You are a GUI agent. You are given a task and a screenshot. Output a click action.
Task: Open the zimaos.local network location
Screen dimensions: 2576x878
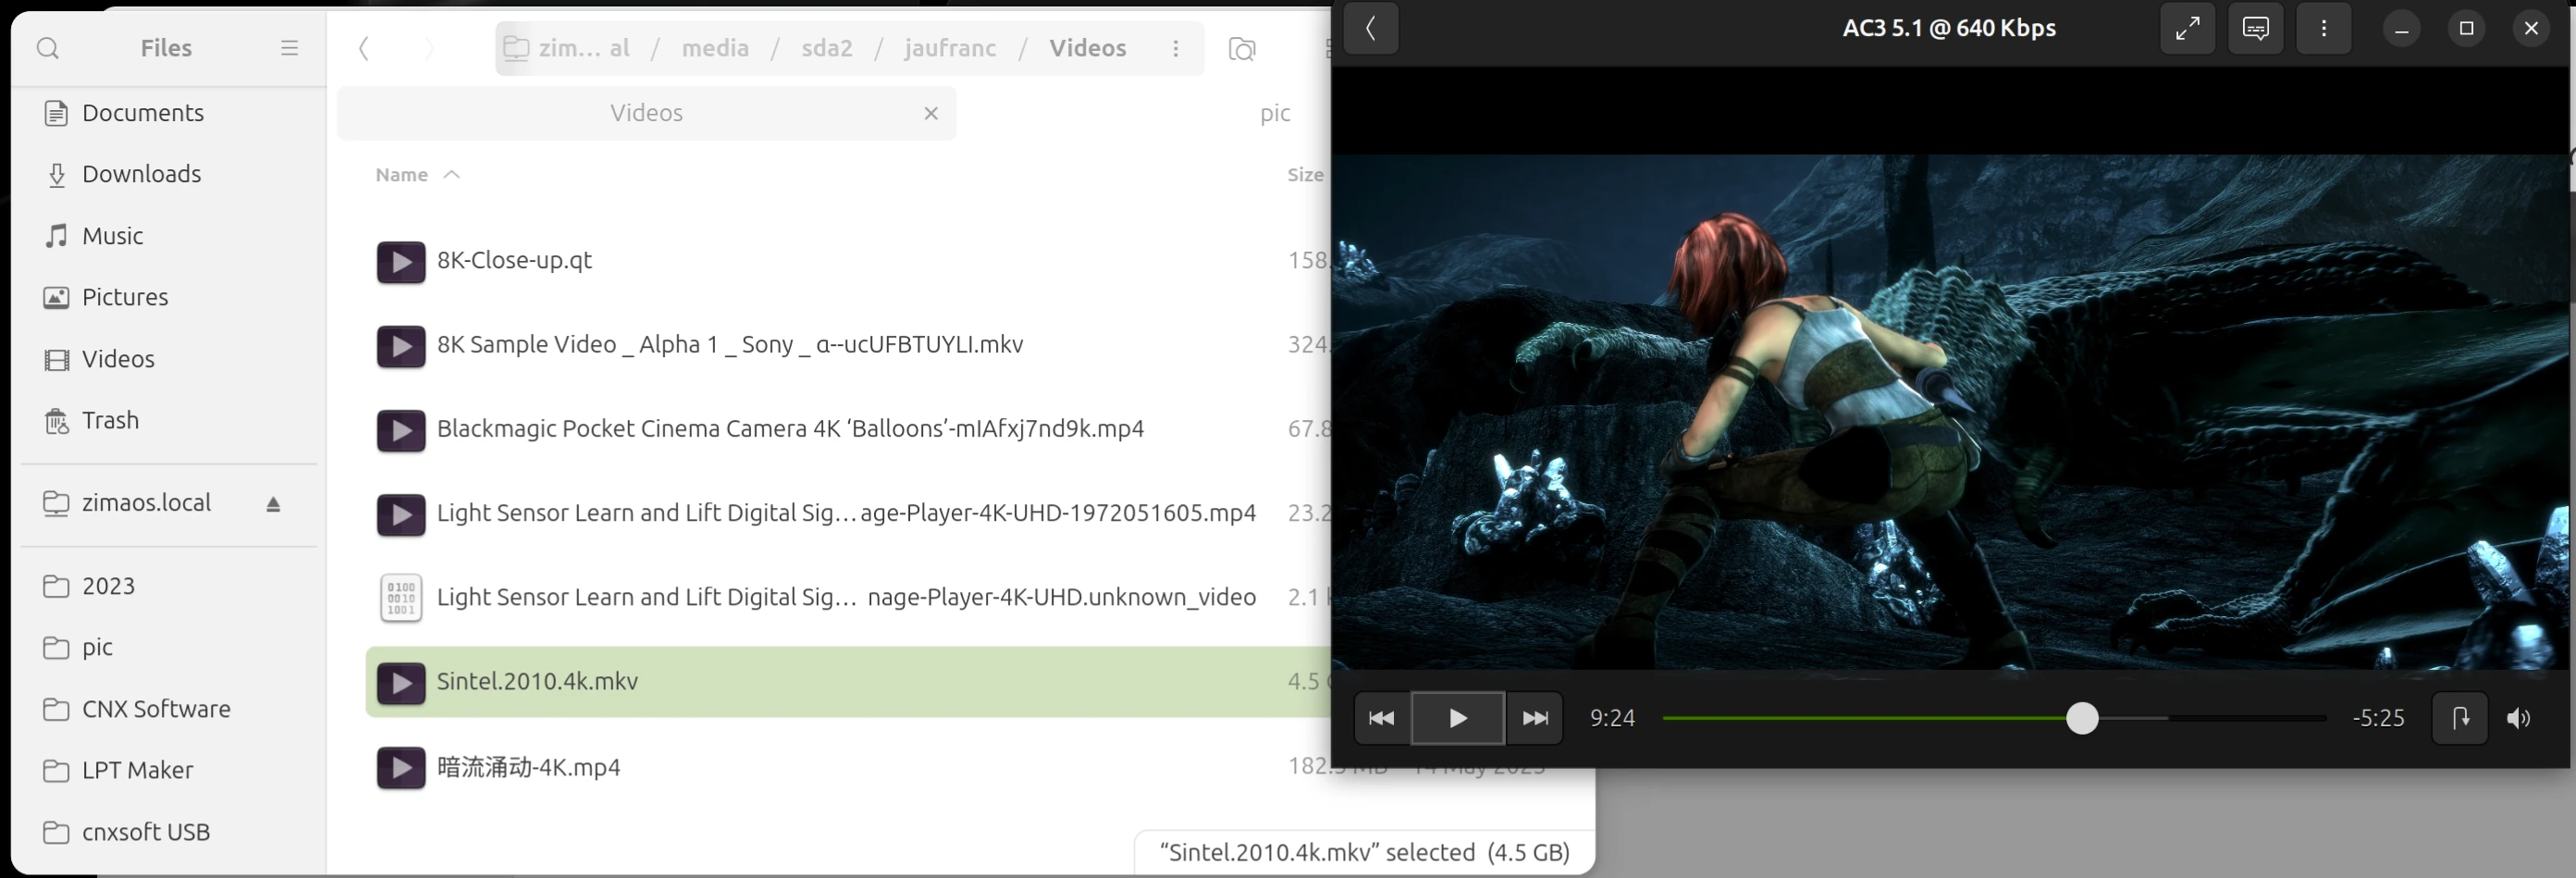pos(146,502)
